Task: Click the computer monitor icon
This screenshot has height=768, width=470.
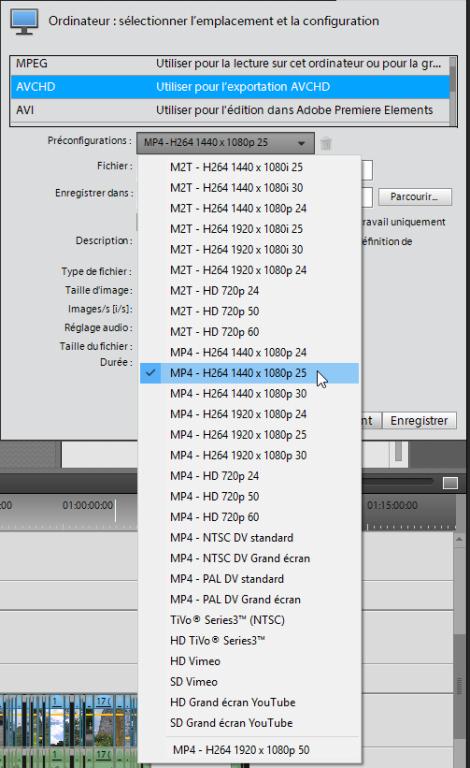Action: pyautogui.click(x=24, y=22)
